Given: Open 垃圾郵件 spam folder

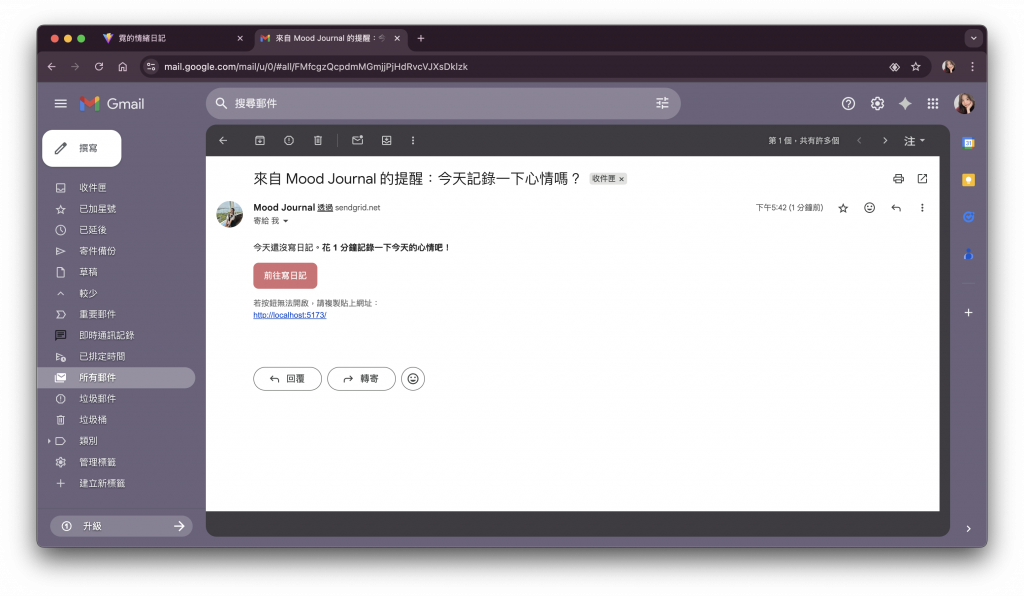Looking at the screenshot, I should (x=97, y=398).
